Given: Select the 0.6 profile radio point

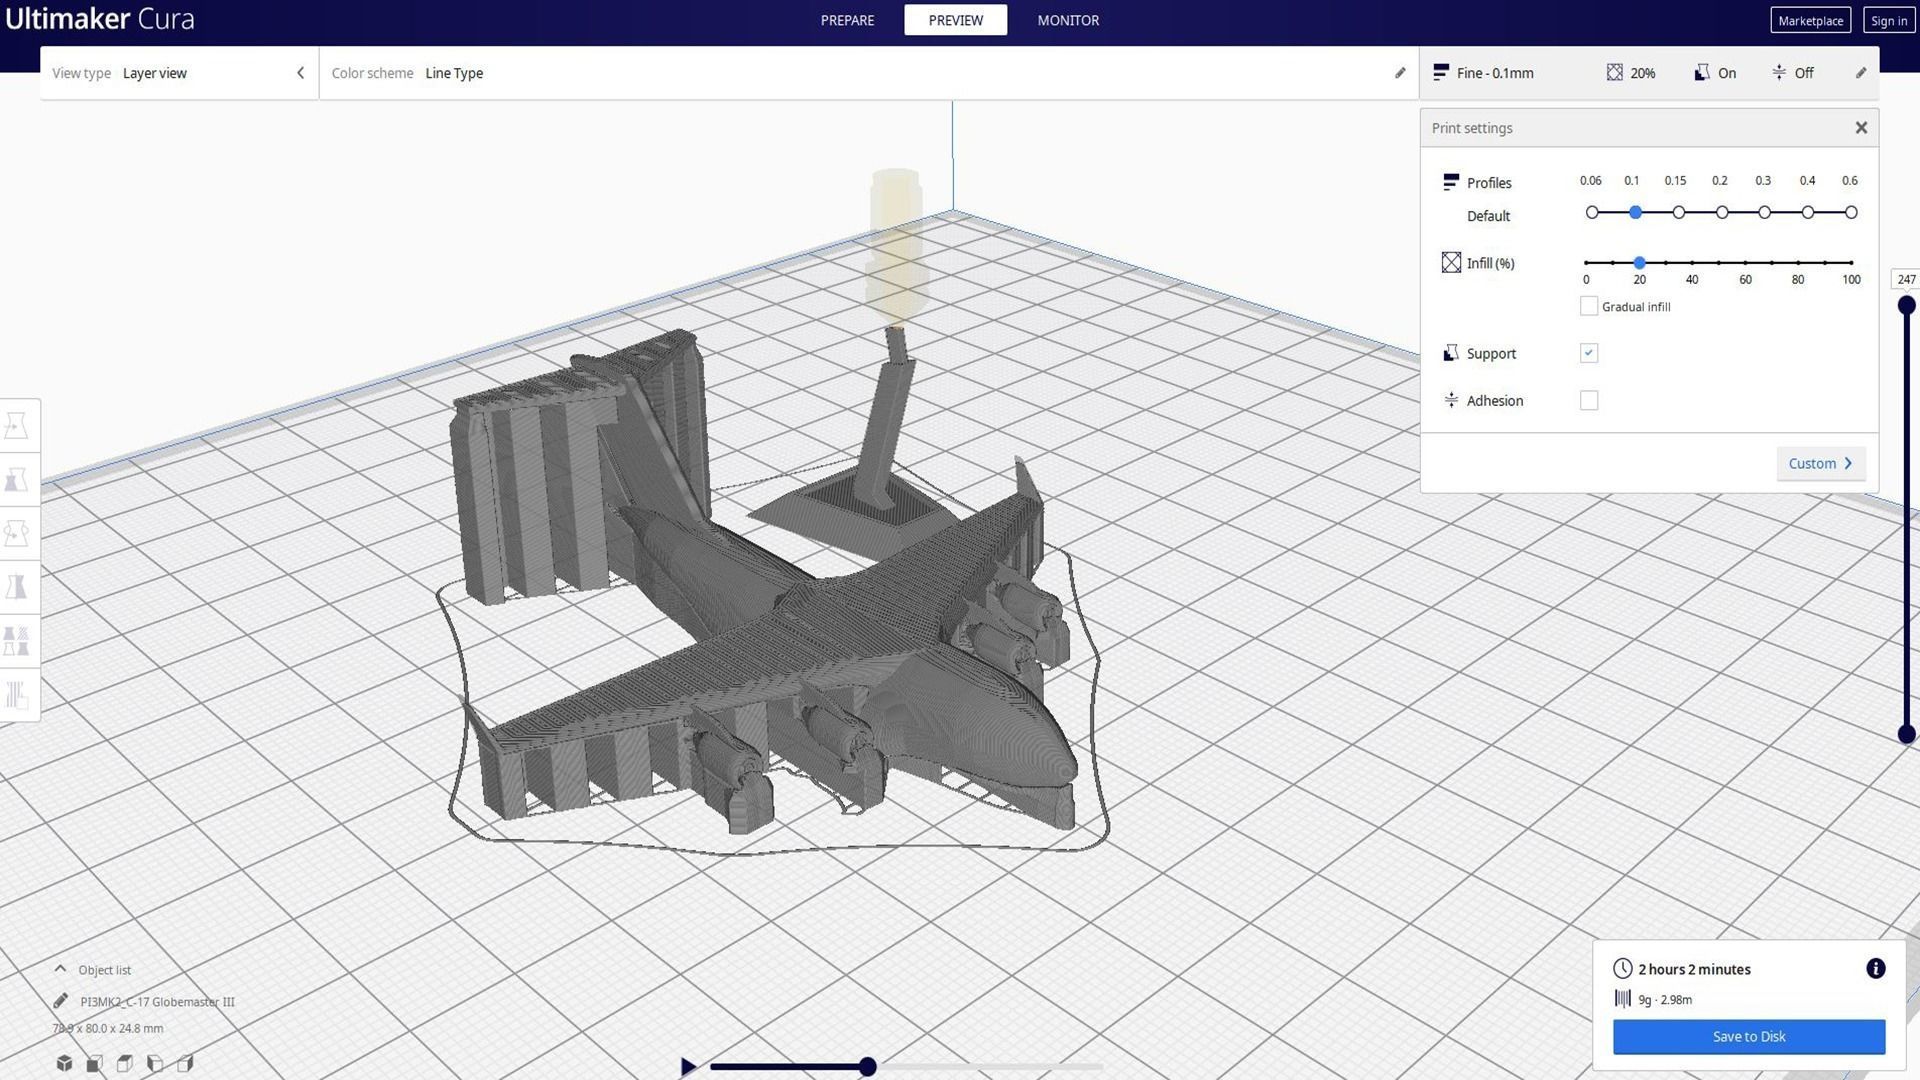Looking at the screenshot, I should pyautogui.click(x=1851, y=212).
